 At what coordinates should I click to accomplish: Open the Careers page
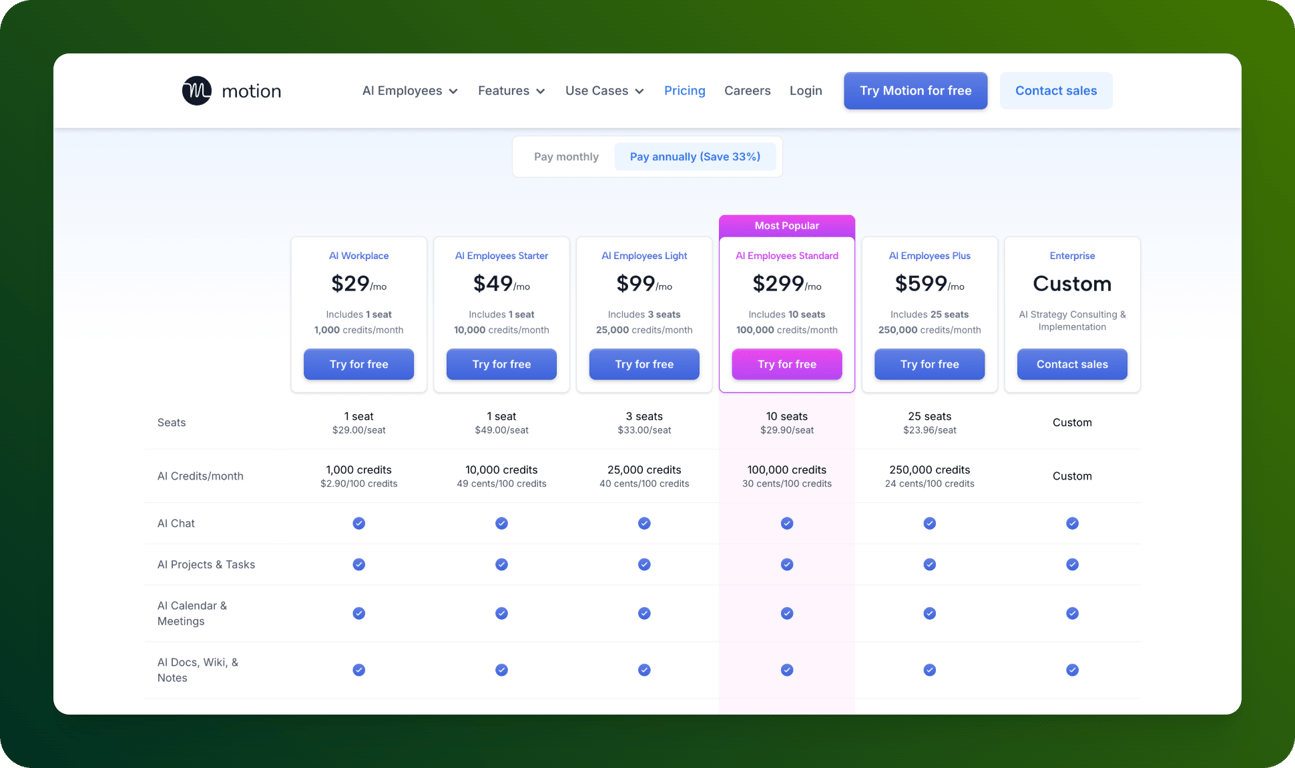[747, 91]
